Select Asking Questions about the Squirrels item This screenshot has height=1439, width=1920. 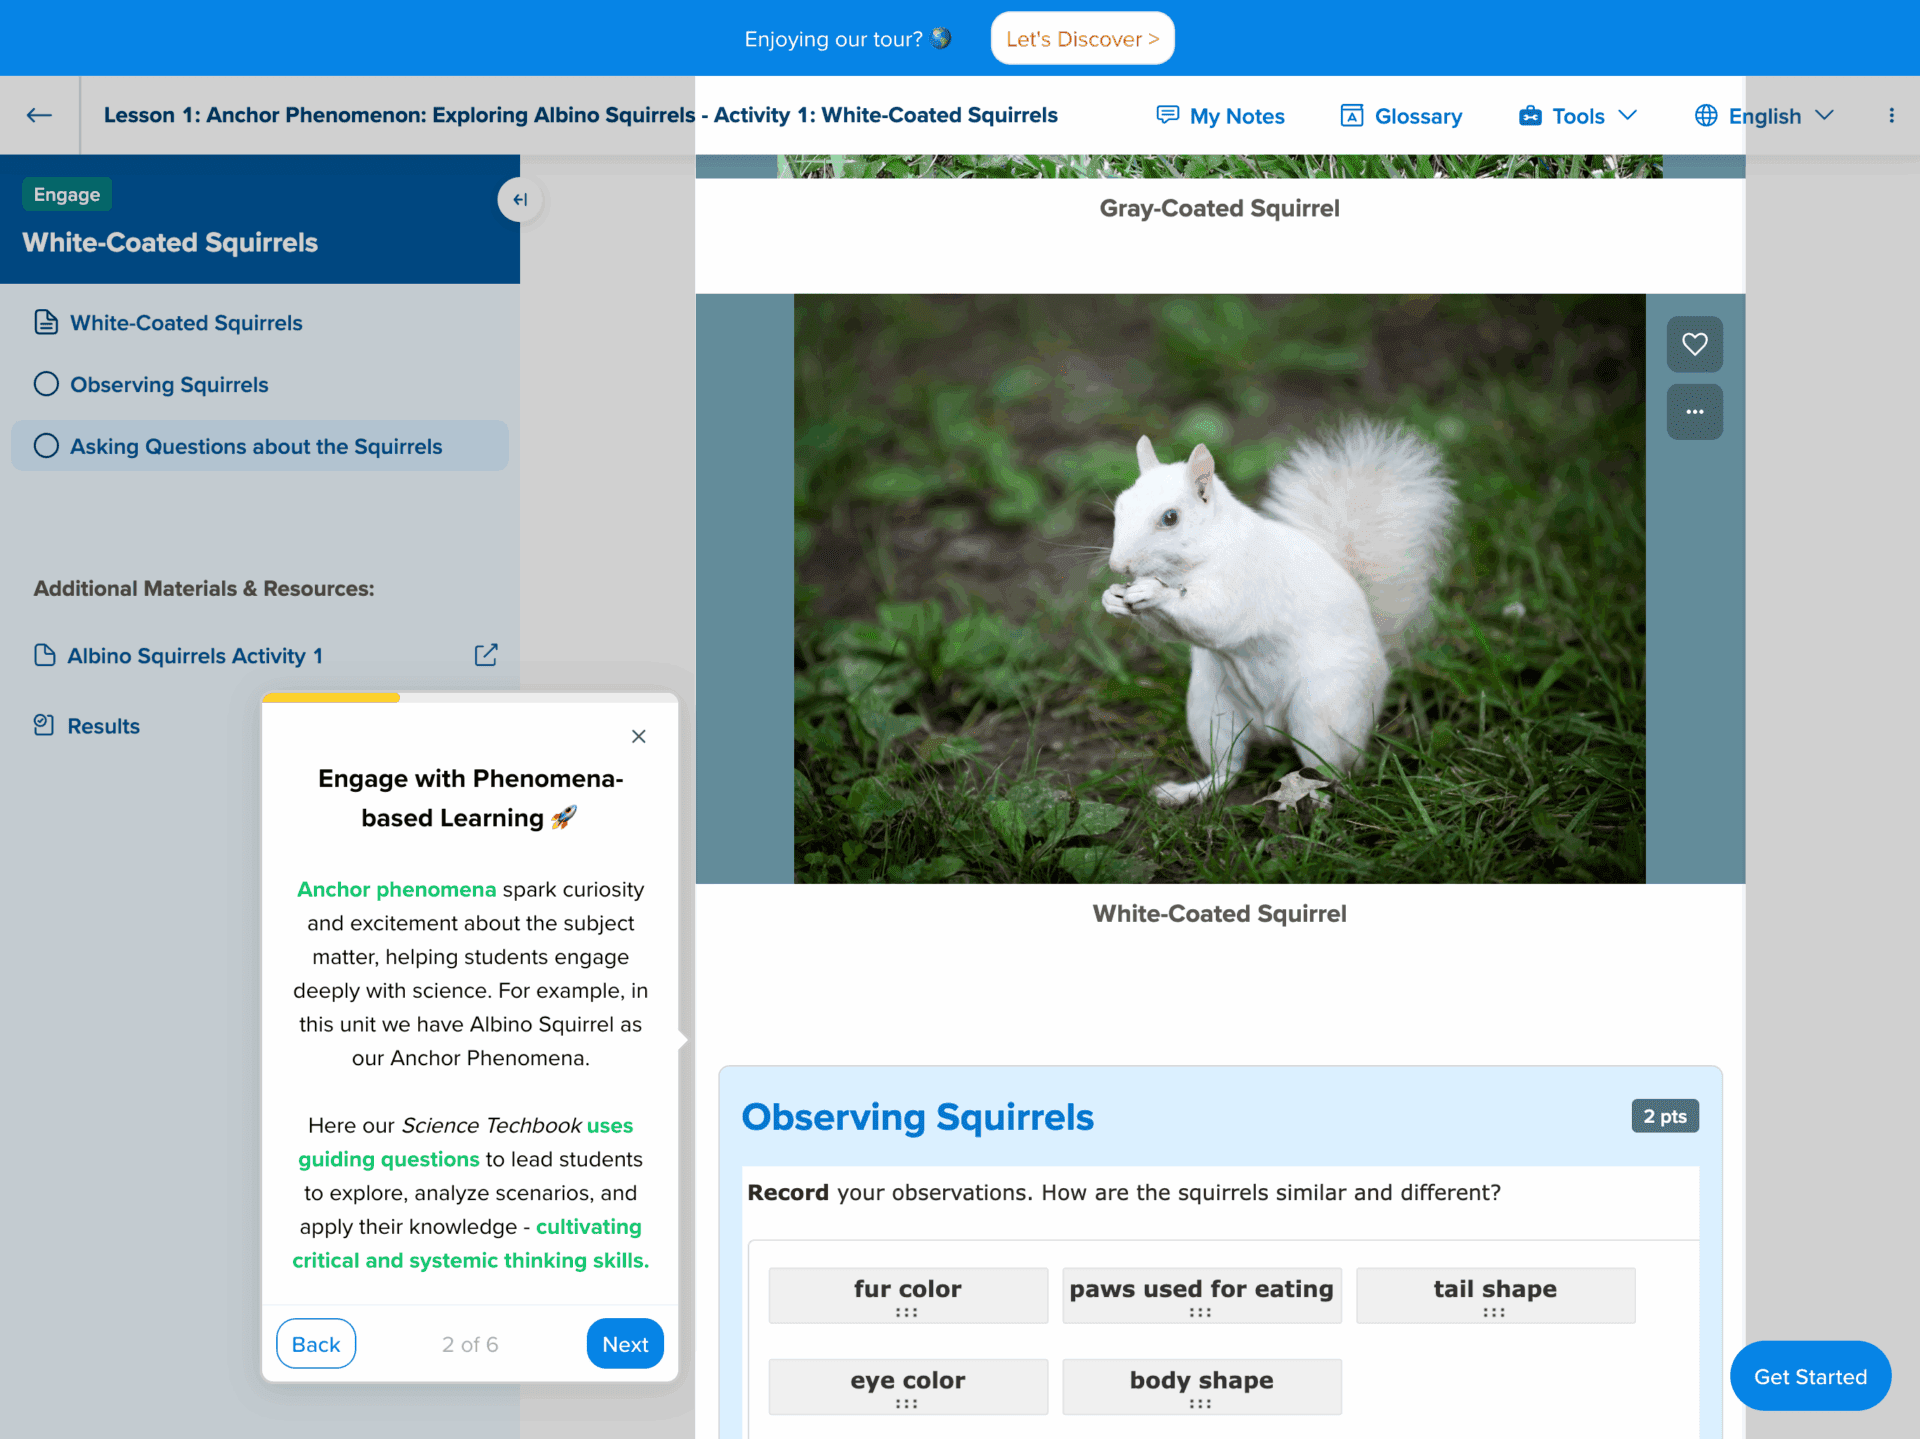click(x=256, y=446)
